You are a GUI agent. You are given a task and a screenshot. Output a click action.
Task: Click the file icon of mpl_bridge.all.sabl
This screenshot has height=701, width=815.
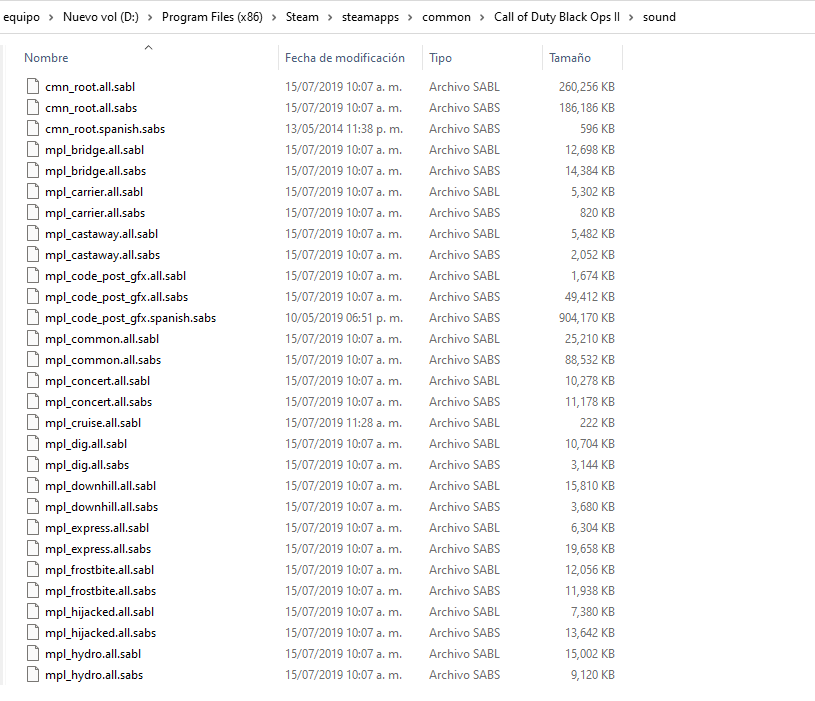point(33,150)
